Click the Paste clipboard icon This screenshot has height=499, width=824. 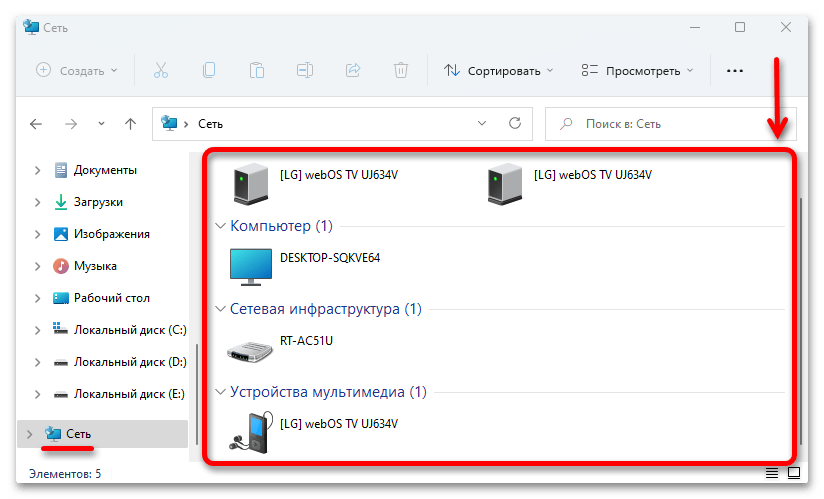click(256, 70)
